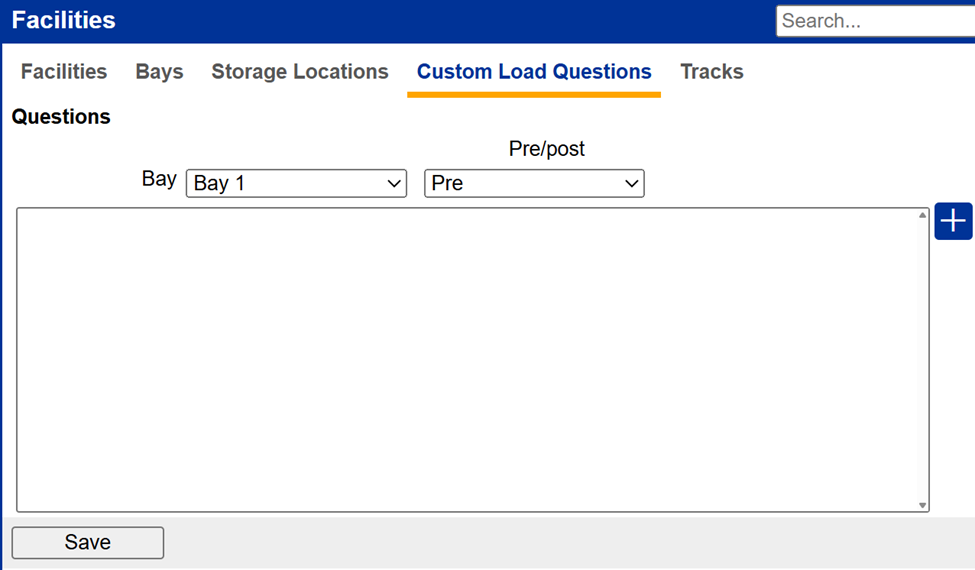This screenshot has width=975, height=570.
Task: Click the chevron arrow on Bay selector
Action: [x=394, y=184]
